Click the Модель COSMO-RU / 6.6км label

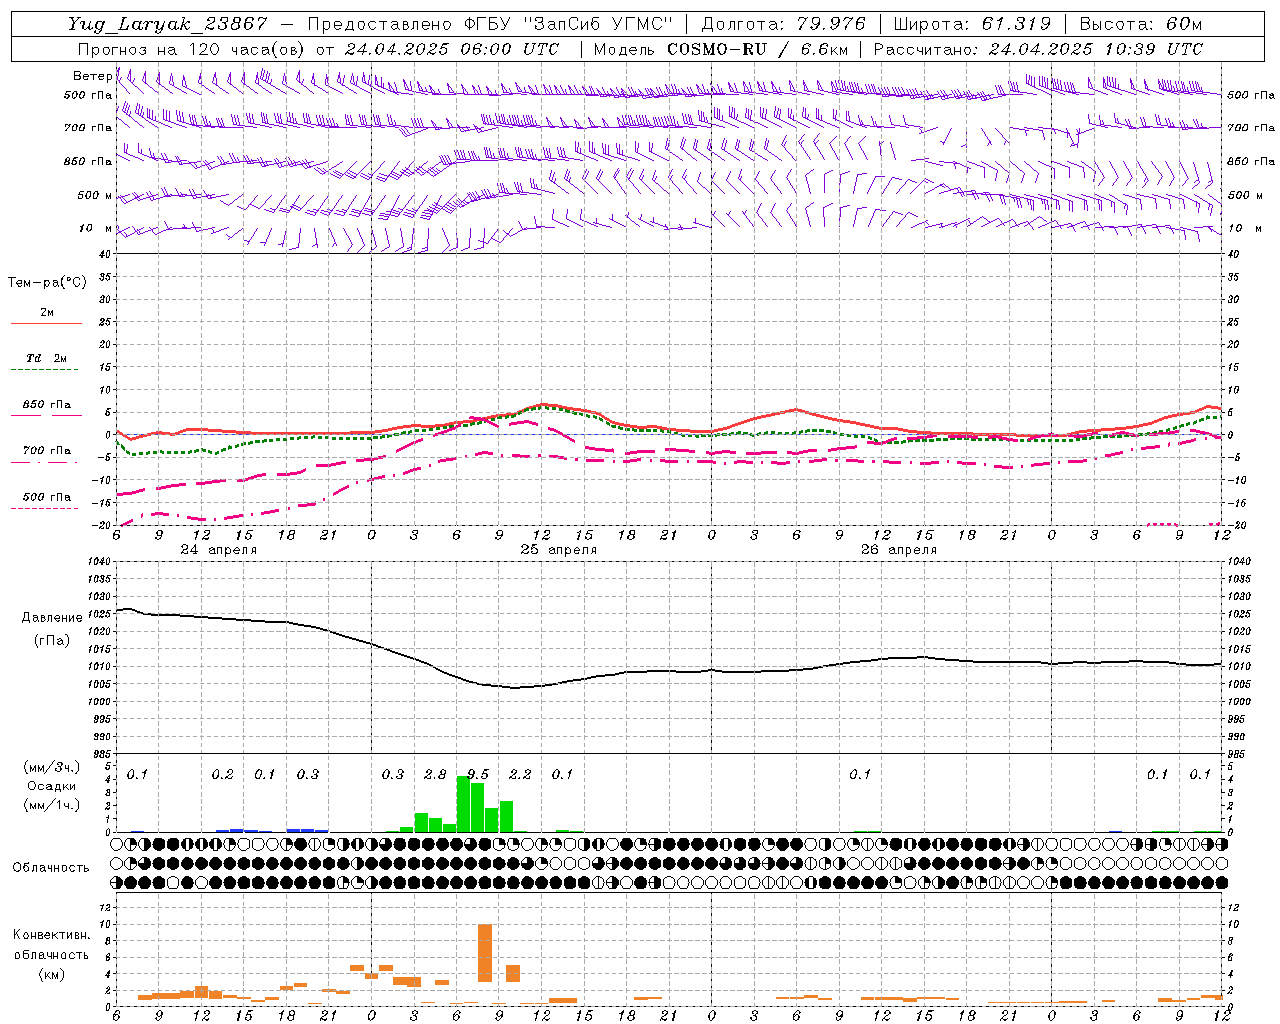(x=721, y=49)
